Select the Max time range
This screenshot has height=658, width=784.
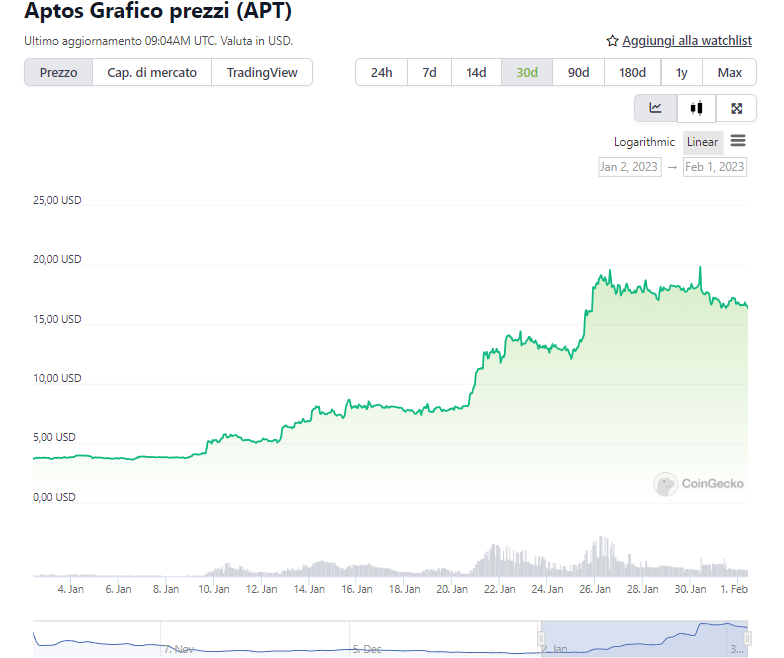click(x=730, y=72)
